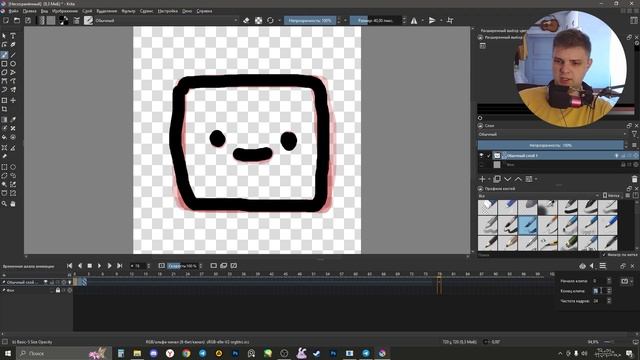Toggle eraser mode in the top toolbar
Viewport: 640px width, 360px height.
coord(246,20)
